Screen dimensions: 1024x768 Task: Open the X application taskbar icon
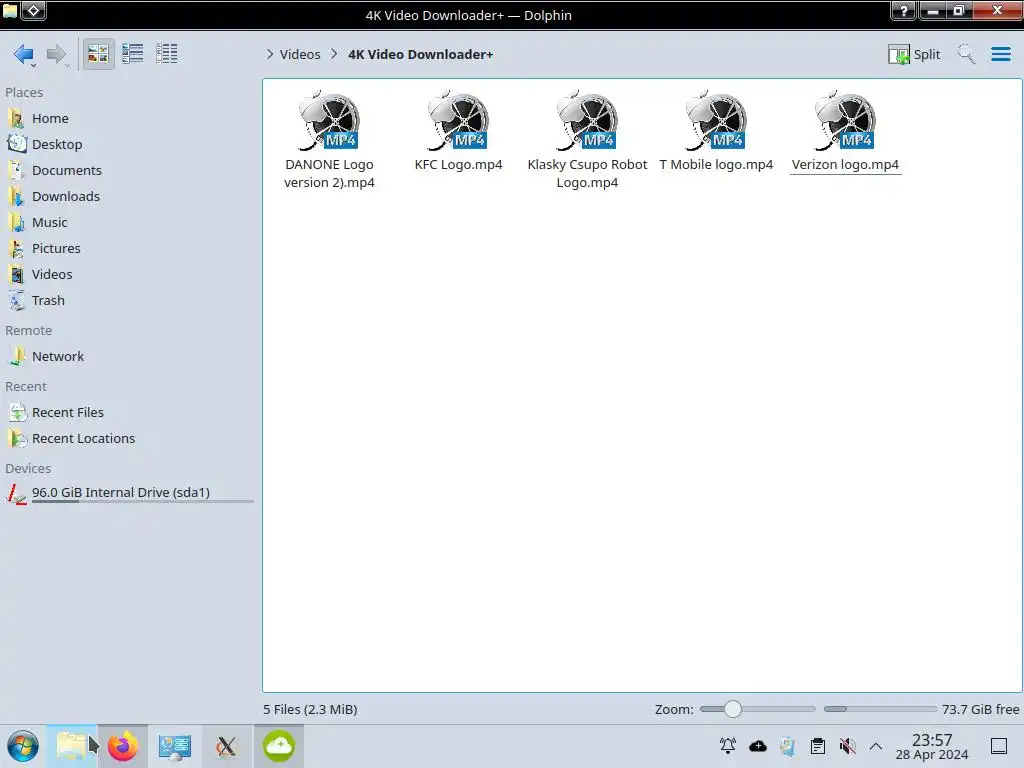[x=226, y=746]
